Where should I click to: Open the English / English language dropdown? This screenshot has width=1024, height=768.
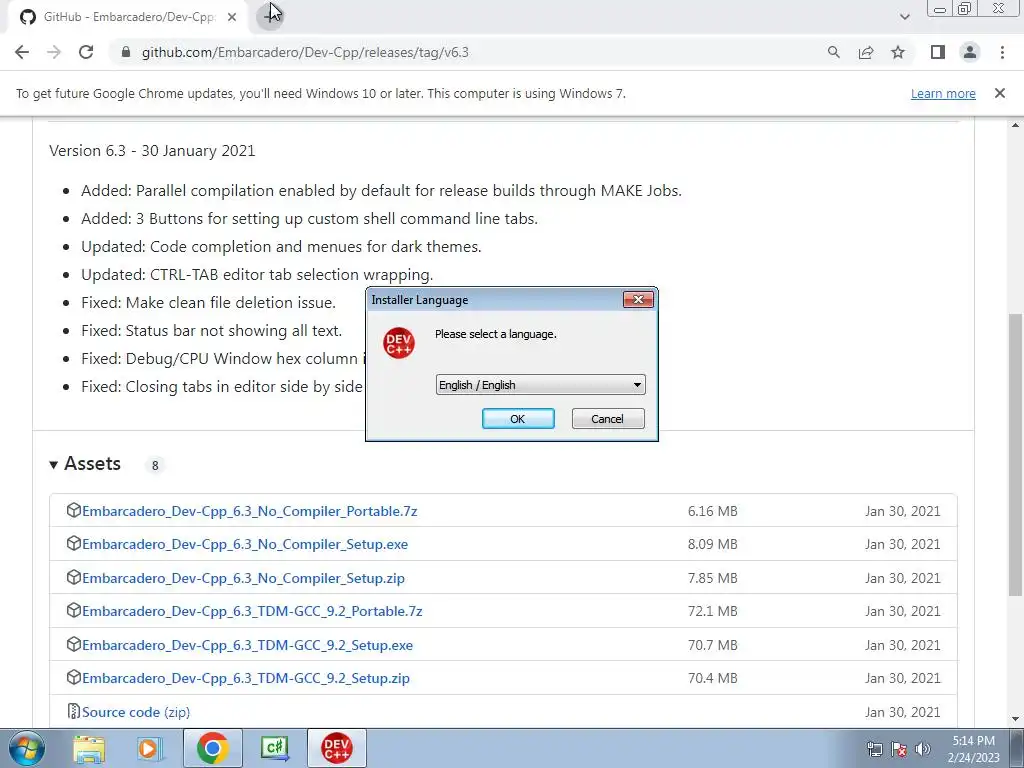click(x=540, y=385)
